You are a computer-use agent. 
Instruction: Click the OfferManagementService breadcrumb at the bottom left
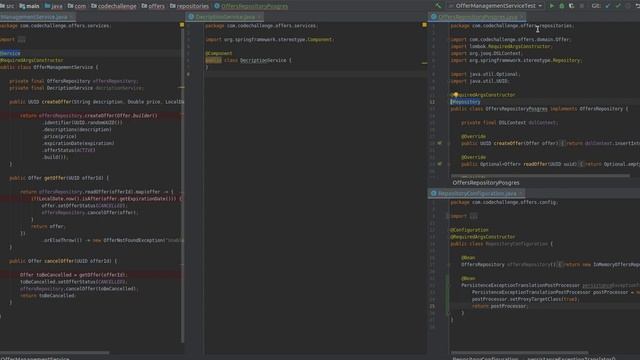tap(35, 358)
